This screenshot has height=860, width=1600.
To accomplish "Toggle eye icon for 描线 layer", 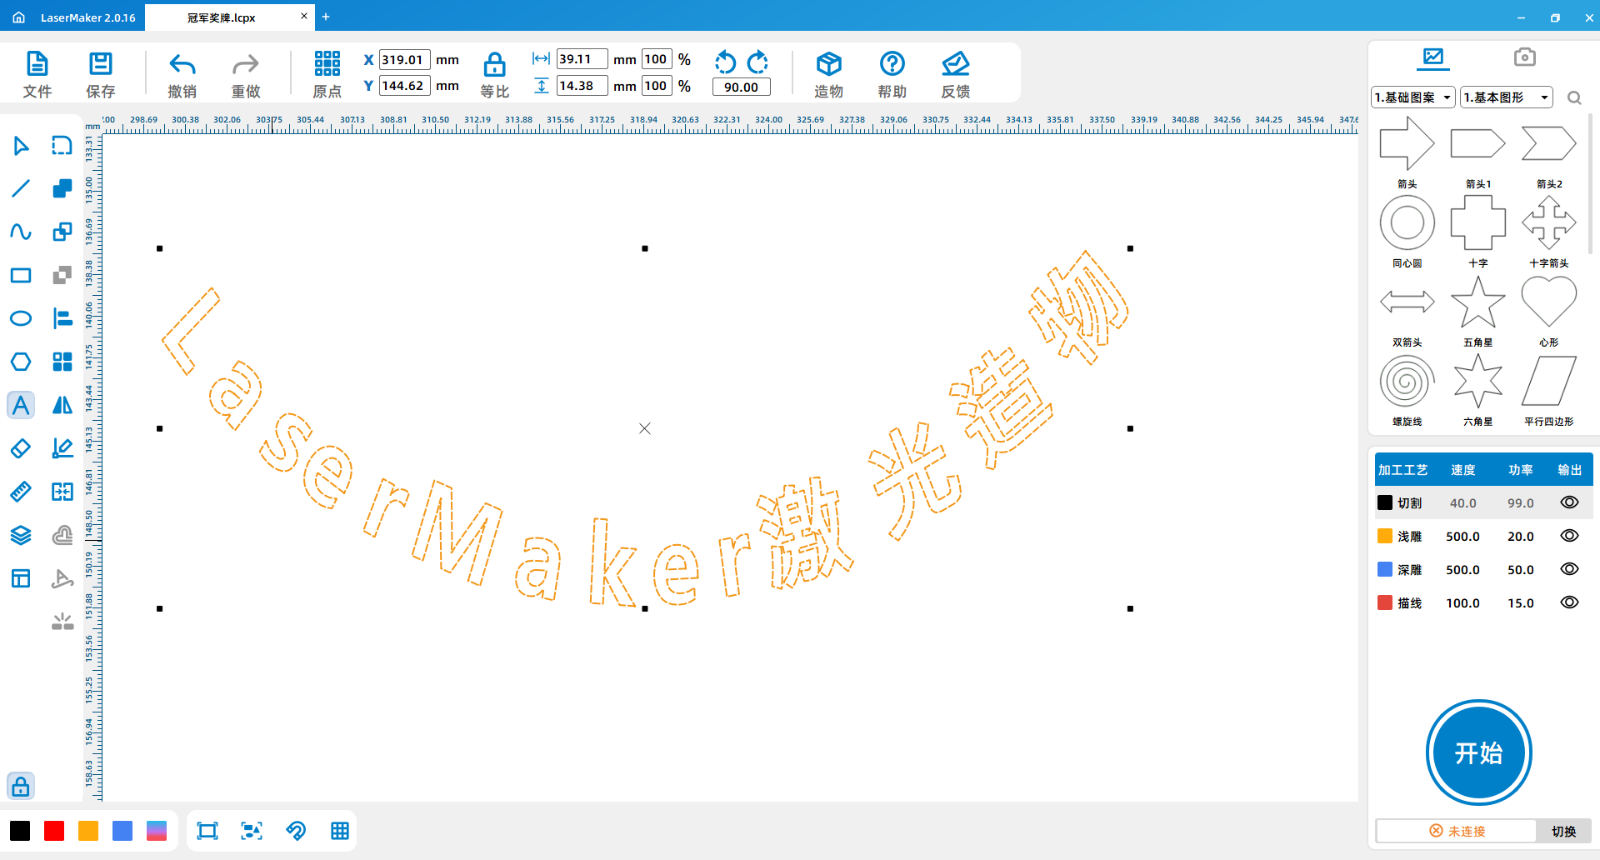I will [x=1569, y=603].
